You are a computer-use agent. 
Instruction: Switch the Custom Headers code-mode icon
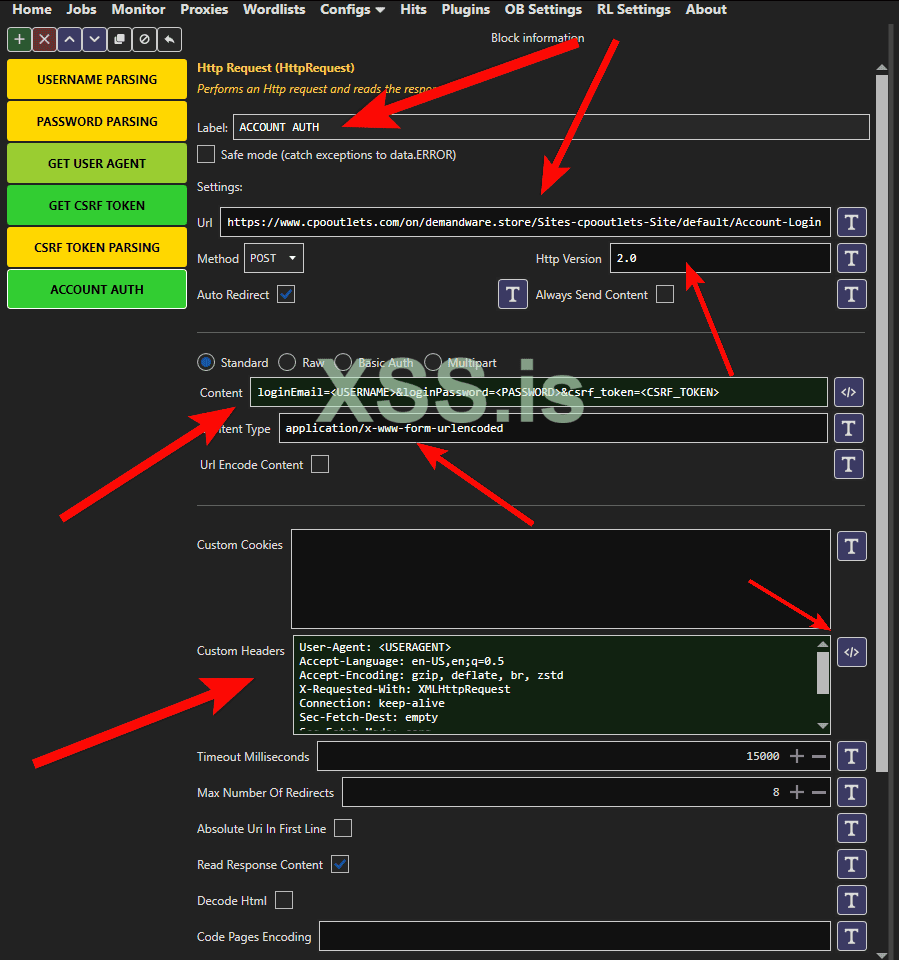(x=852, y=652)
